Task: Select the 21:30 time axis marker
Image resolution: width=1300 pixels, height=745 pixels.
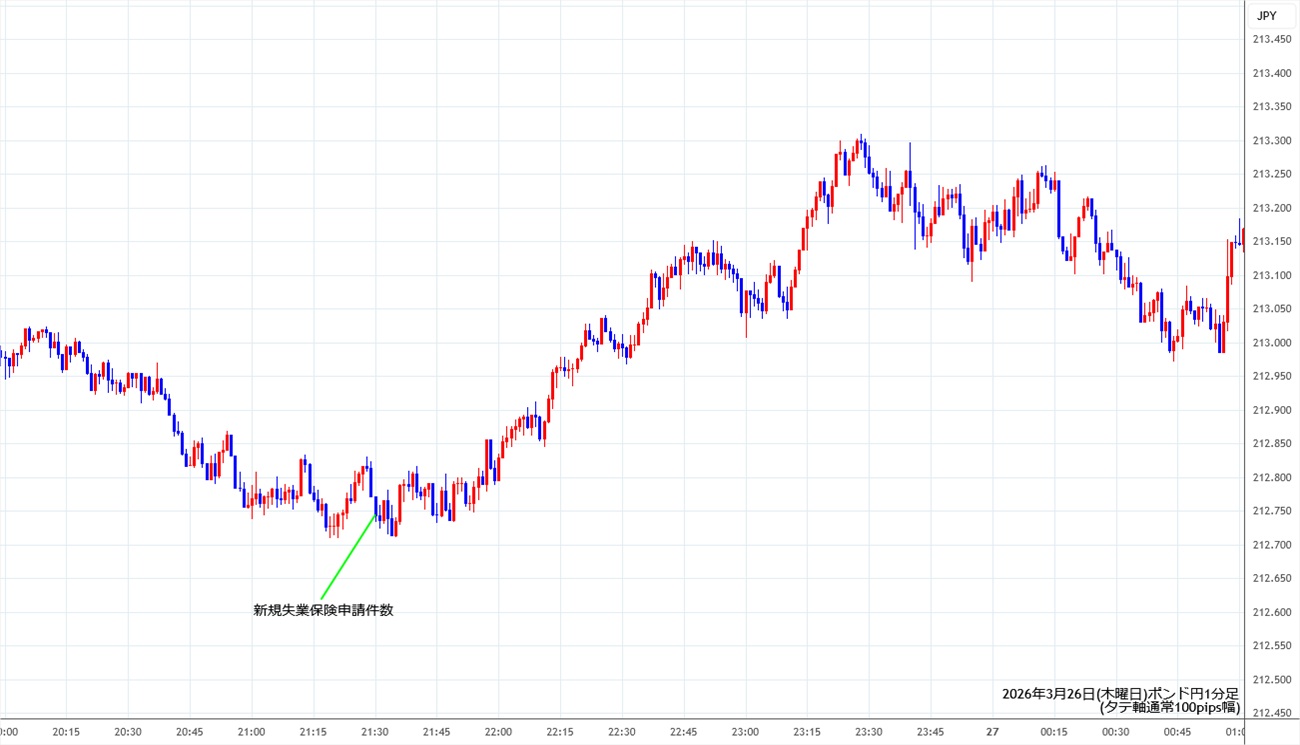Action: pyautogui.click(x=375, y=732)
